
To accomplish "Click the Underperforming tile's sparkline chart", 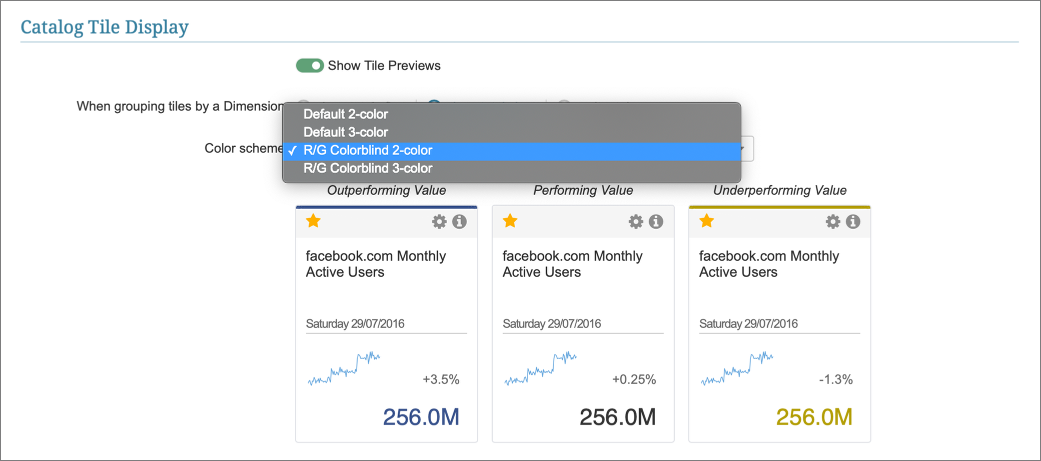I will pyautogui.click(x=737, y=369).
